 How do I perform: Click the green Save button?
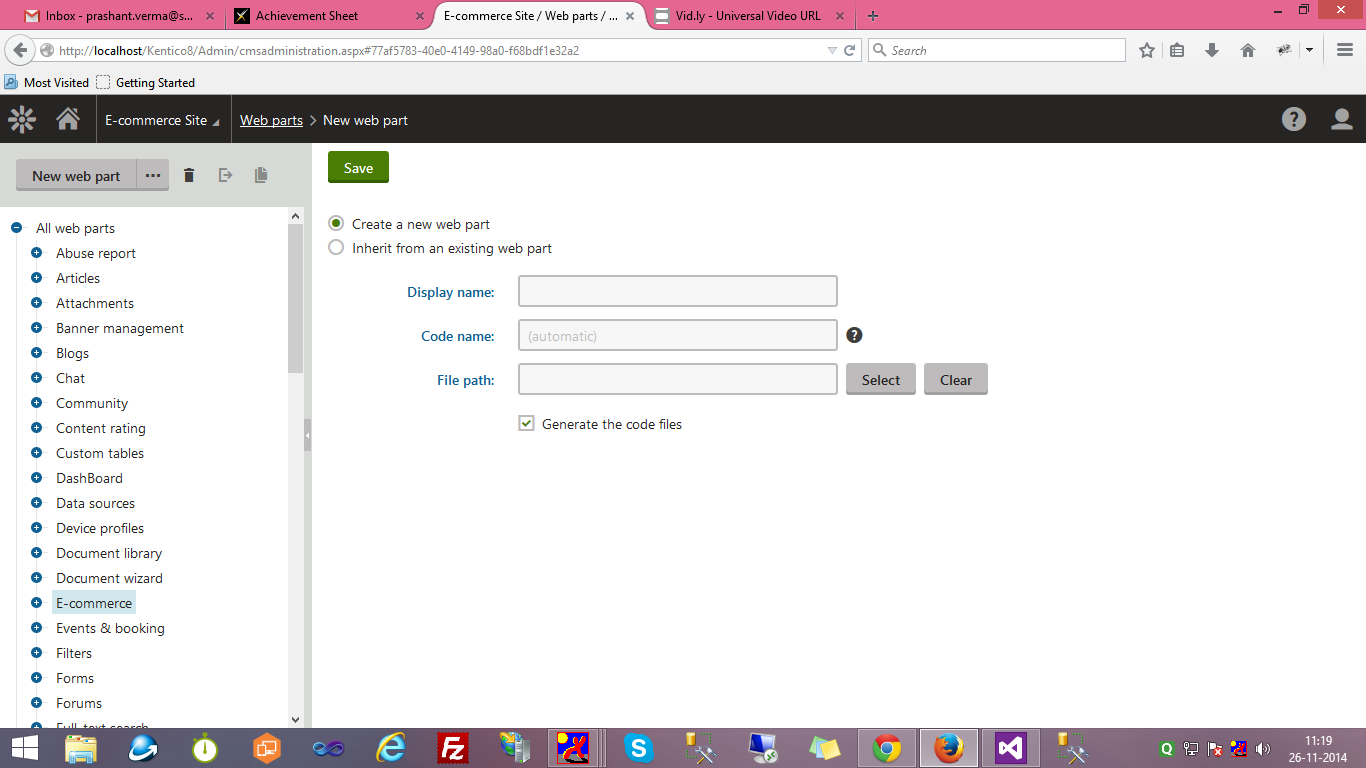[x=358, y=168]
